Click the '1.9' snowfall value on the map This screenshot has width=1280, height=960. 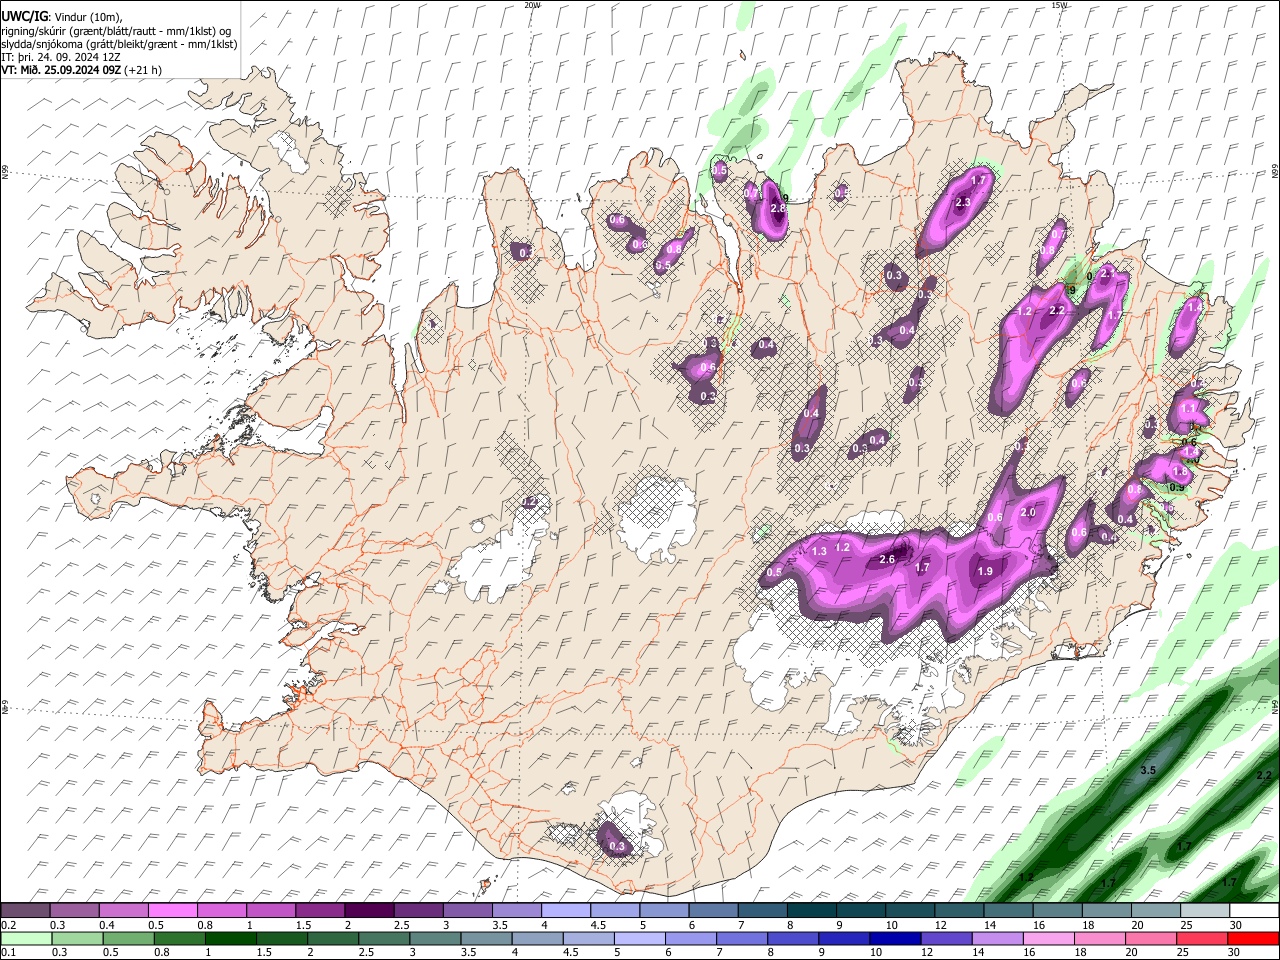(x=984, y=571)
